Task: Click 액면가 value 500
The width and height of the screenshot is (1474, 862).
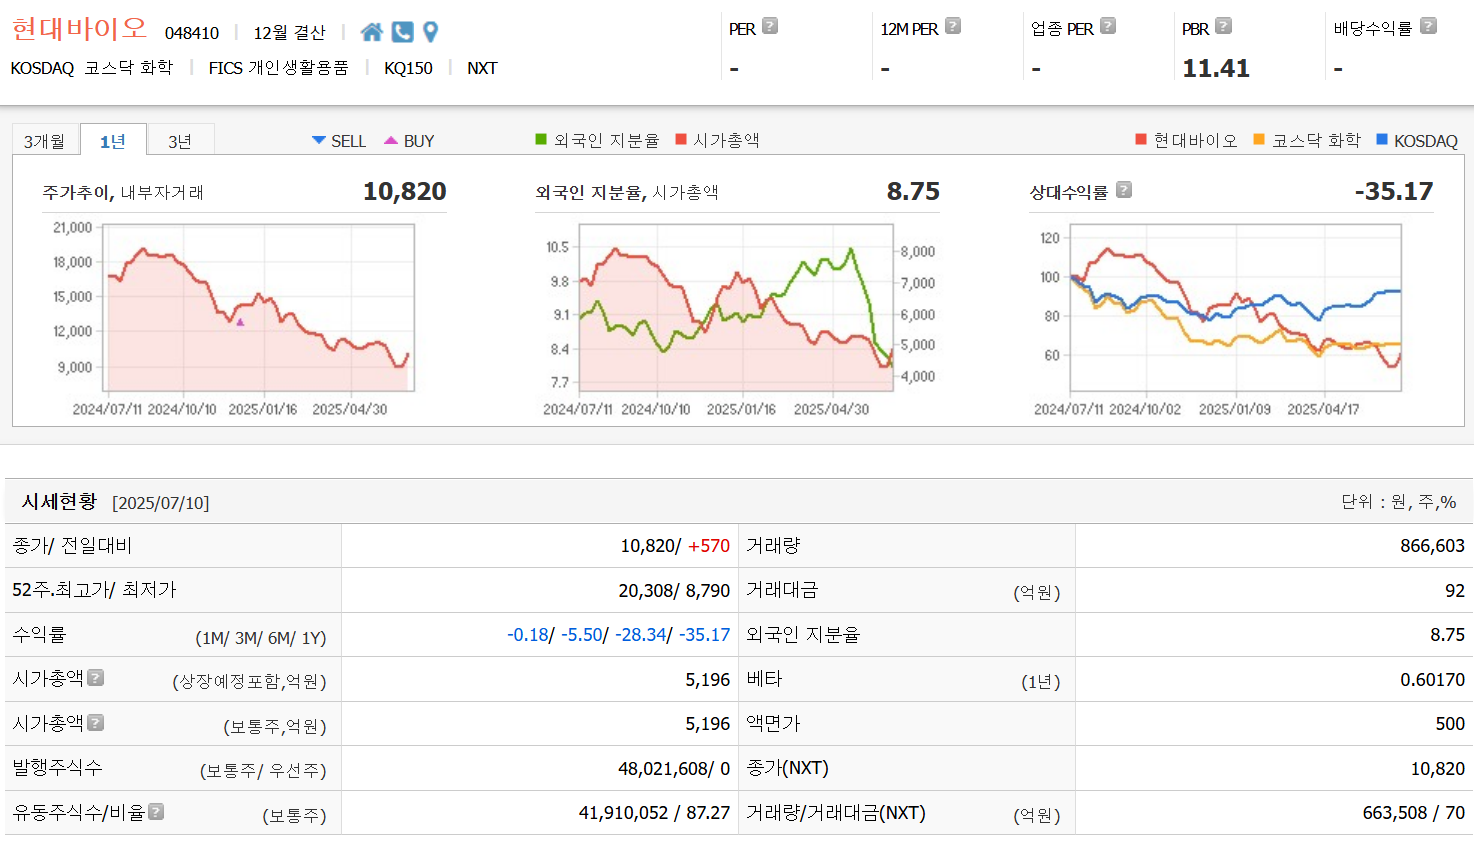Action: pyautogui.click(x=1450, y=723)
